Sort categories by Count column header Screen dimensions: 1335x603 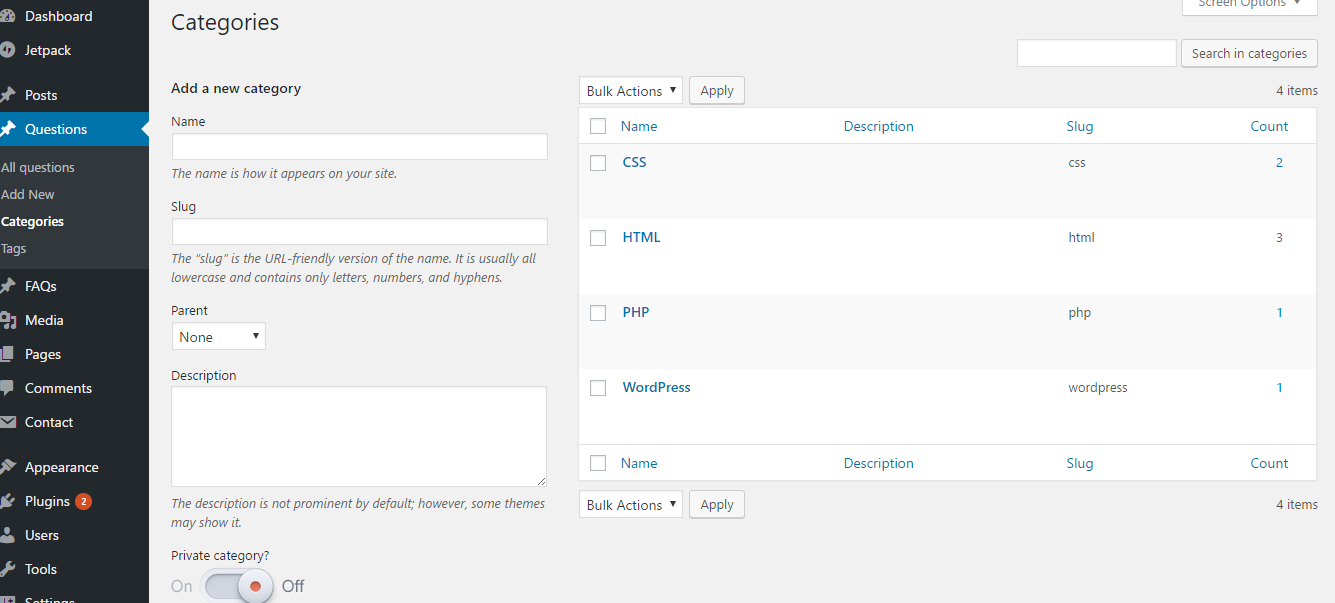pos(1268,126)
